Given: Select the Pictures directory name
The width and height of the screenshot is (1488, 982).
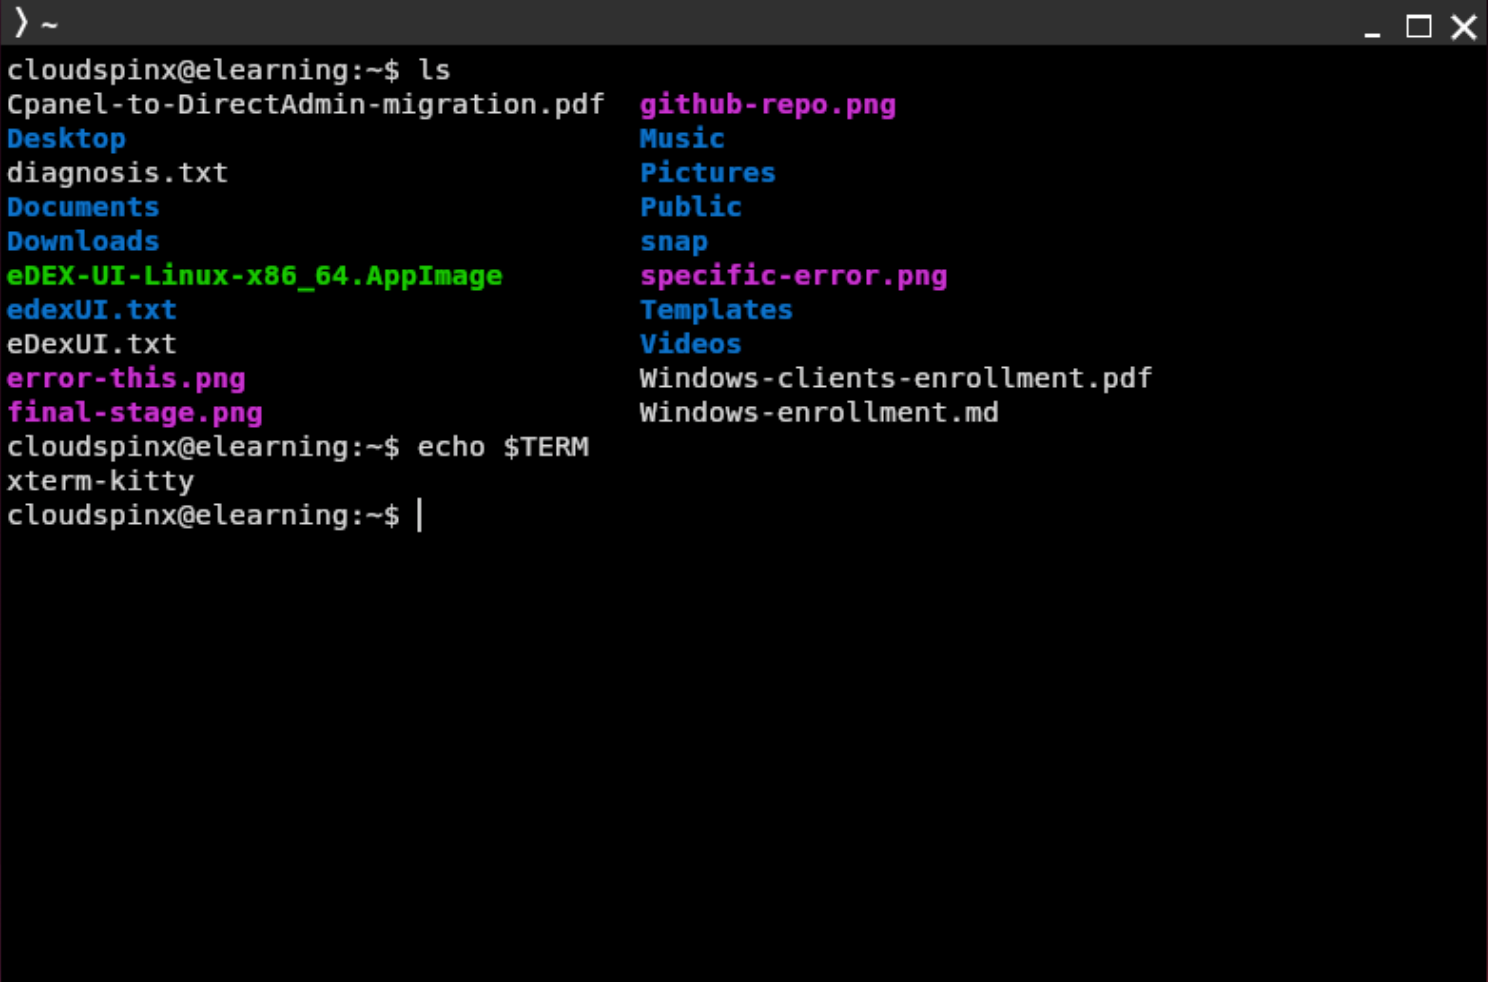Looking at the screenshot, I should pyautogui.click(x=707, y=172).
